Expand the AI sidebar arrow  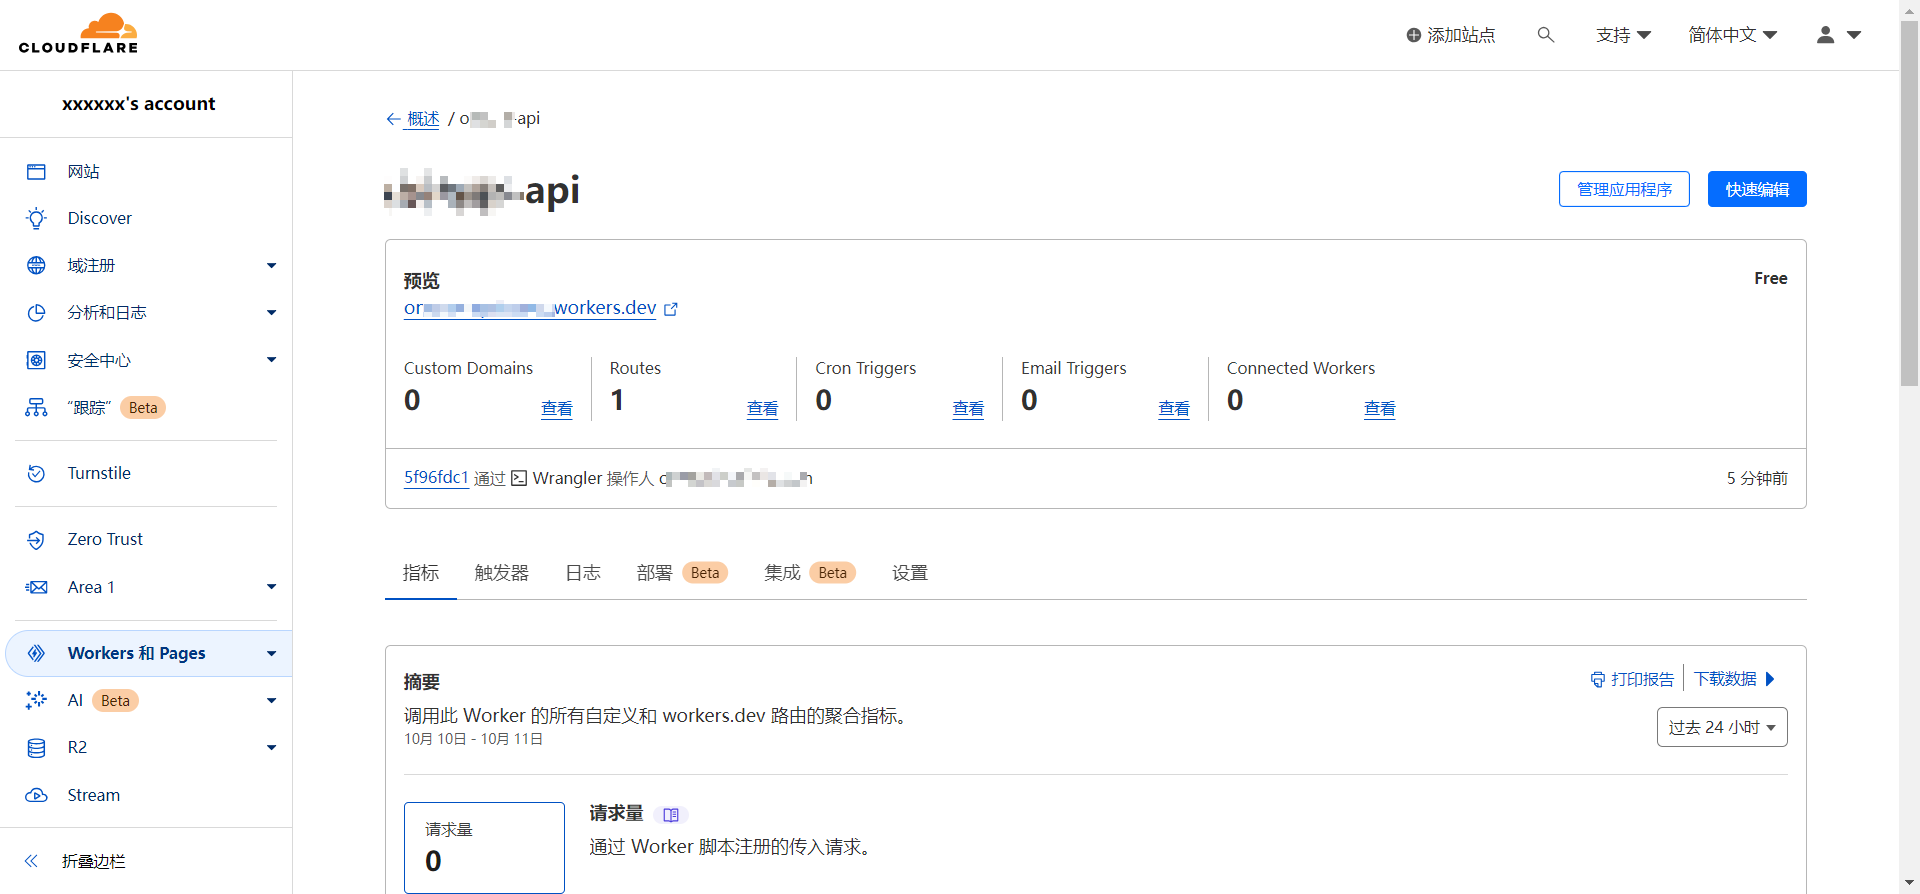pos(271,701)
